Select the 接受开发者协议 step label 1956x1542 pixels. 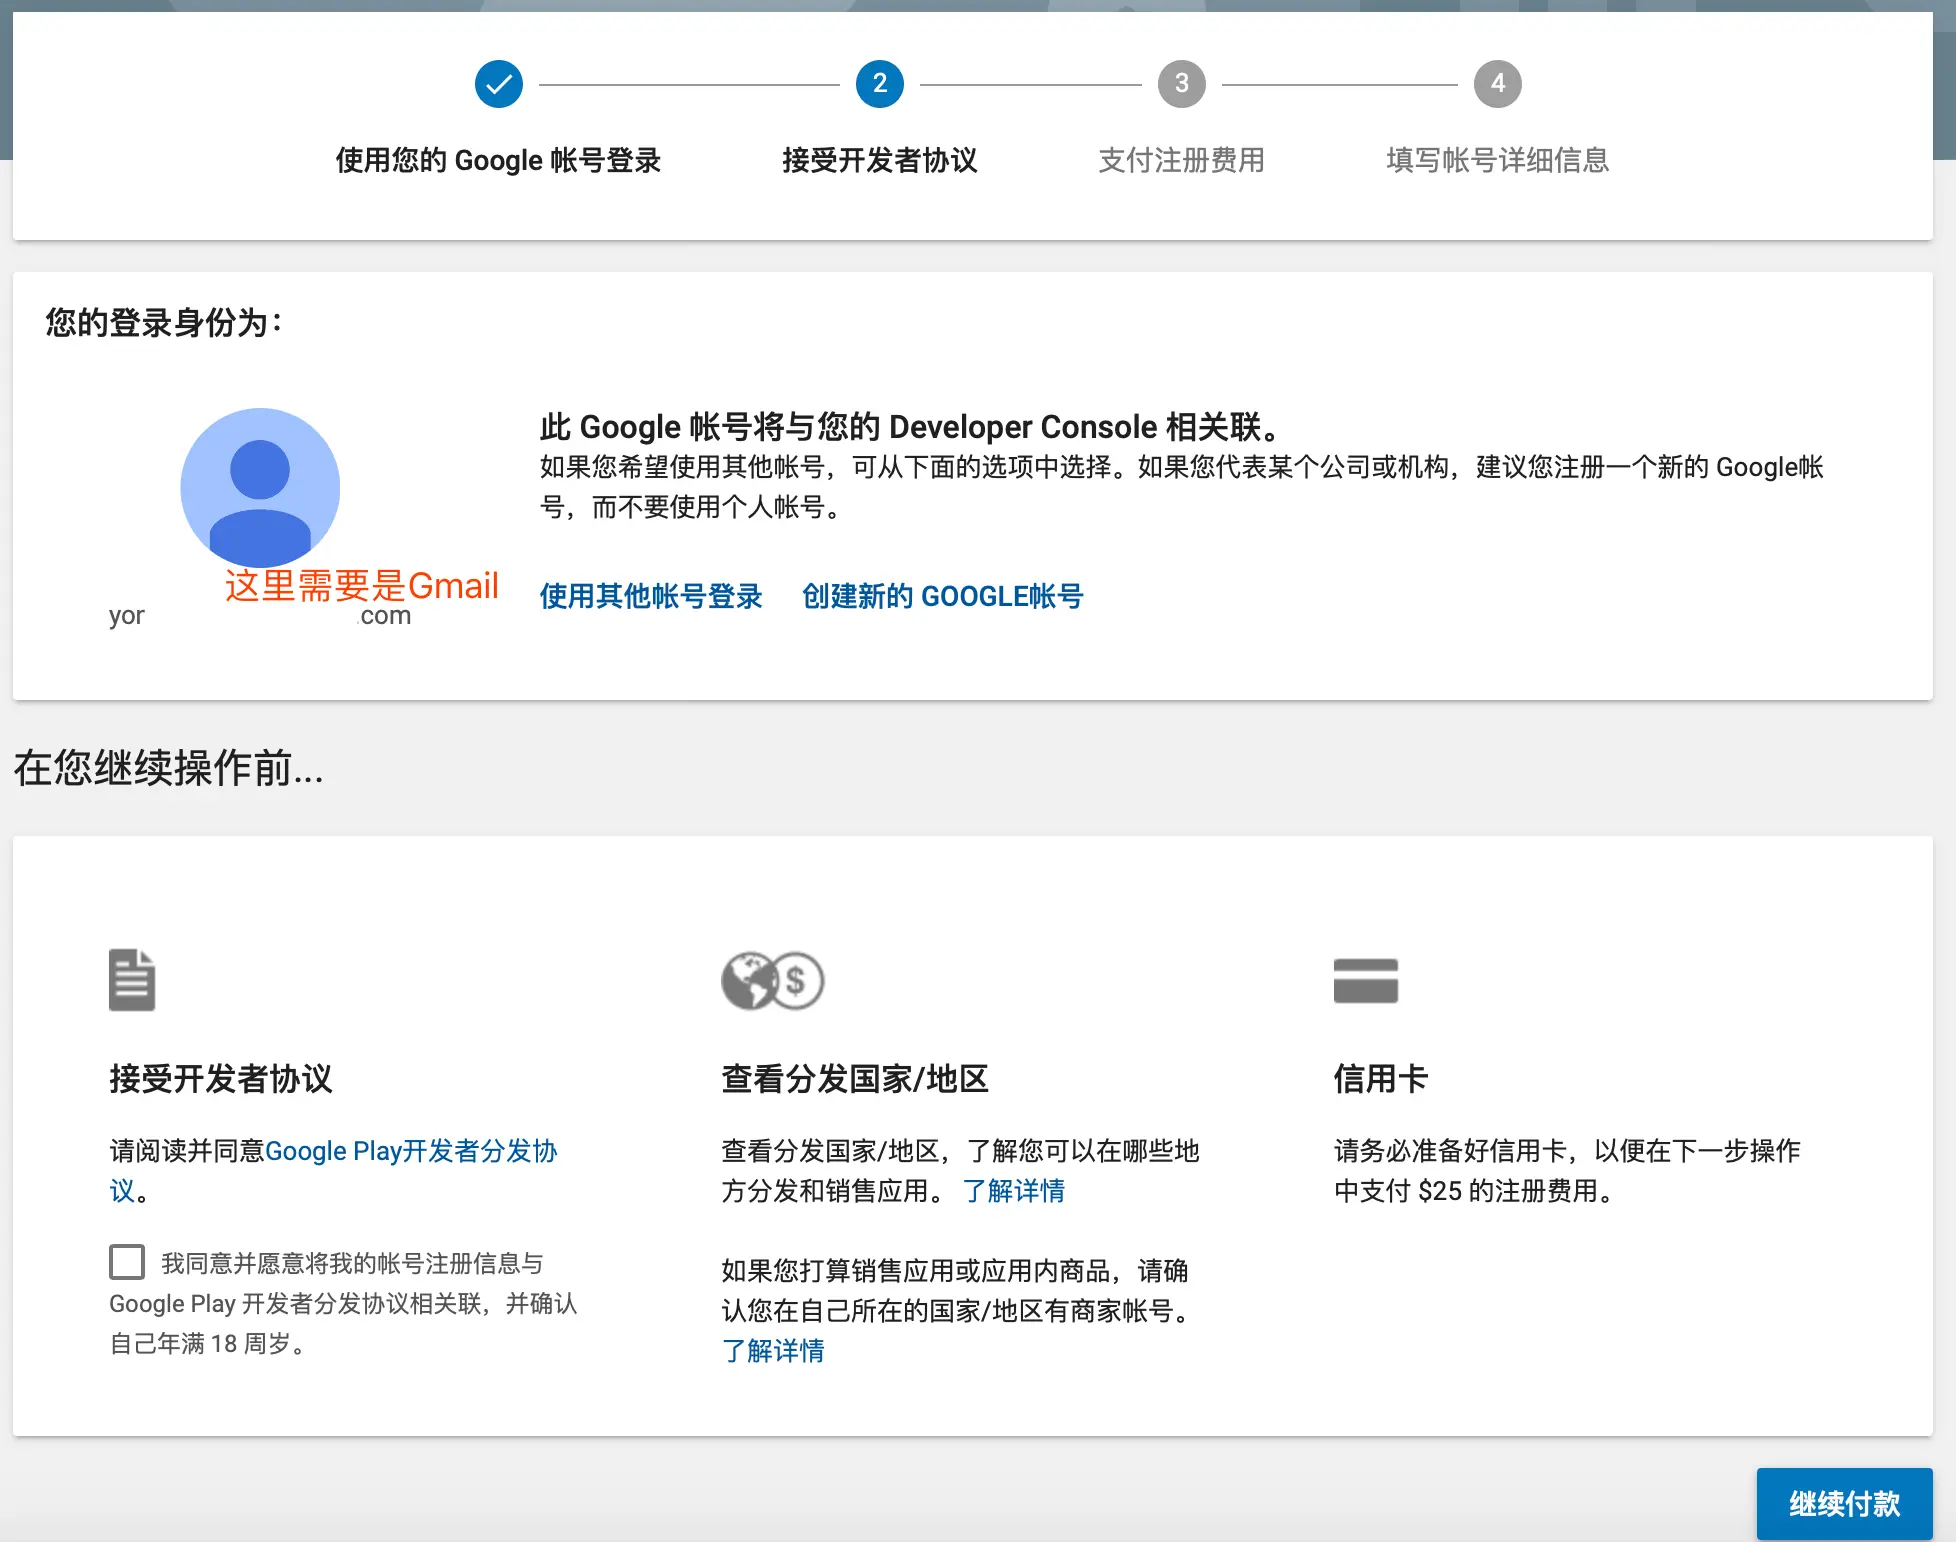pyautogui.click(x=879, y=160)
